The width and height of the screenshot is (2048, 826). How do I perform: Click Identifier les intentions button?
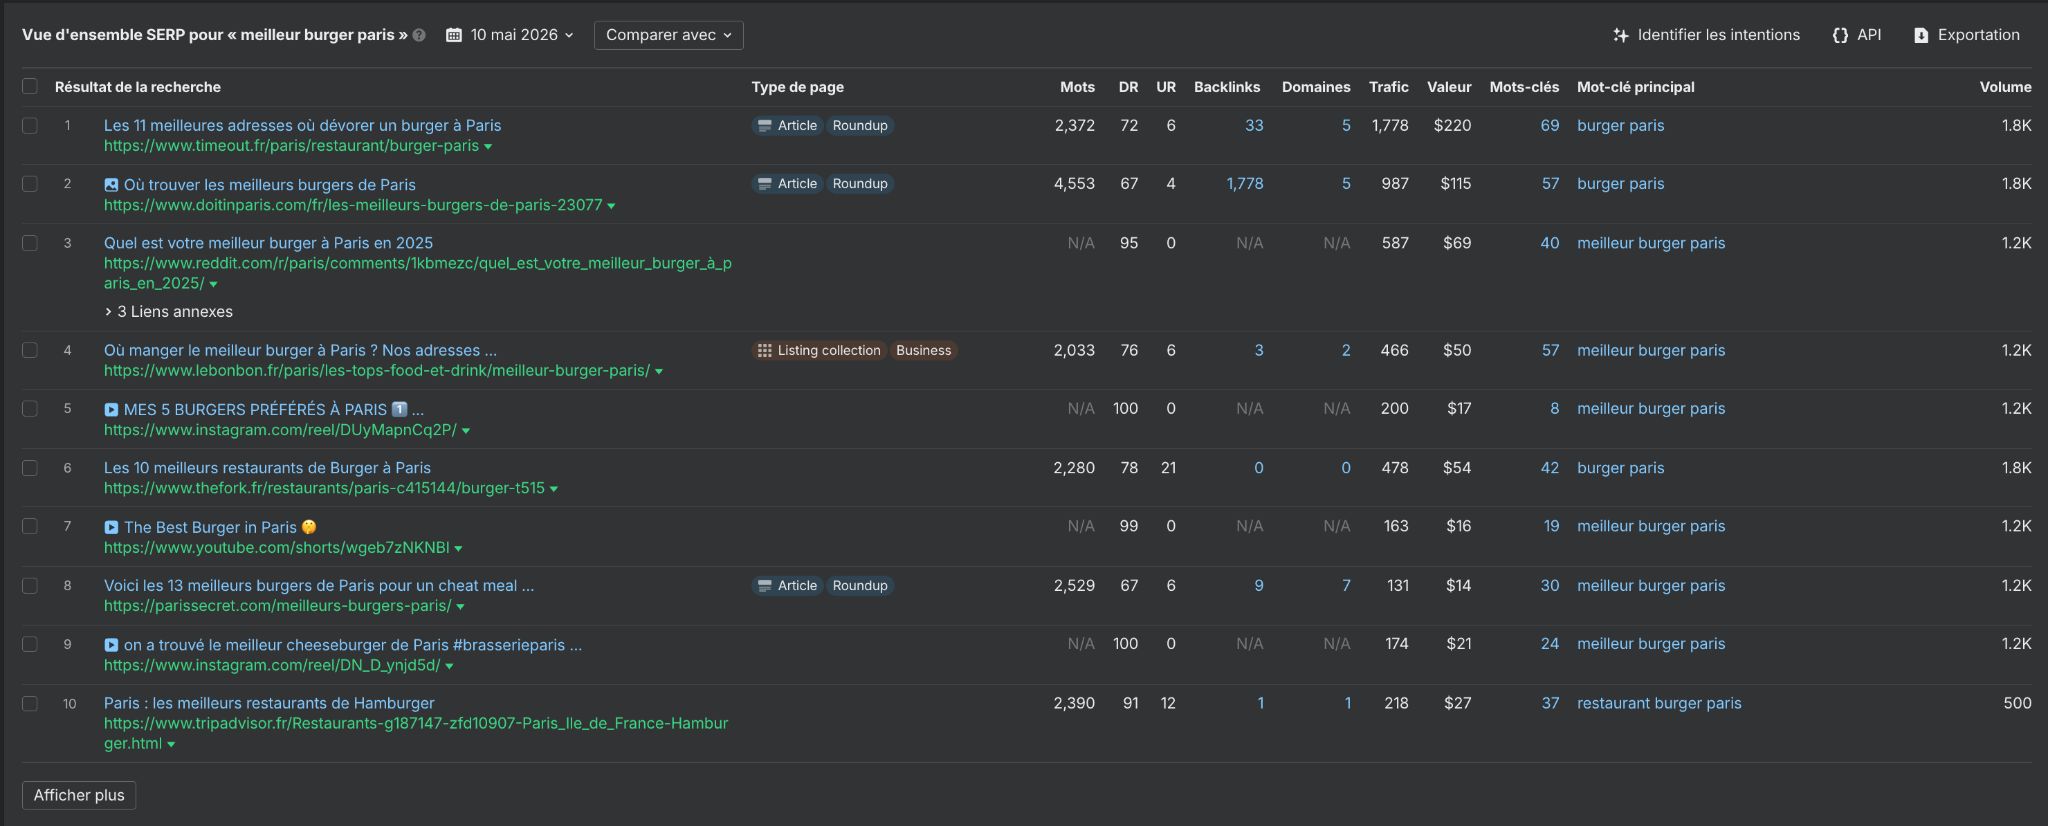(x=1706, y=35)
